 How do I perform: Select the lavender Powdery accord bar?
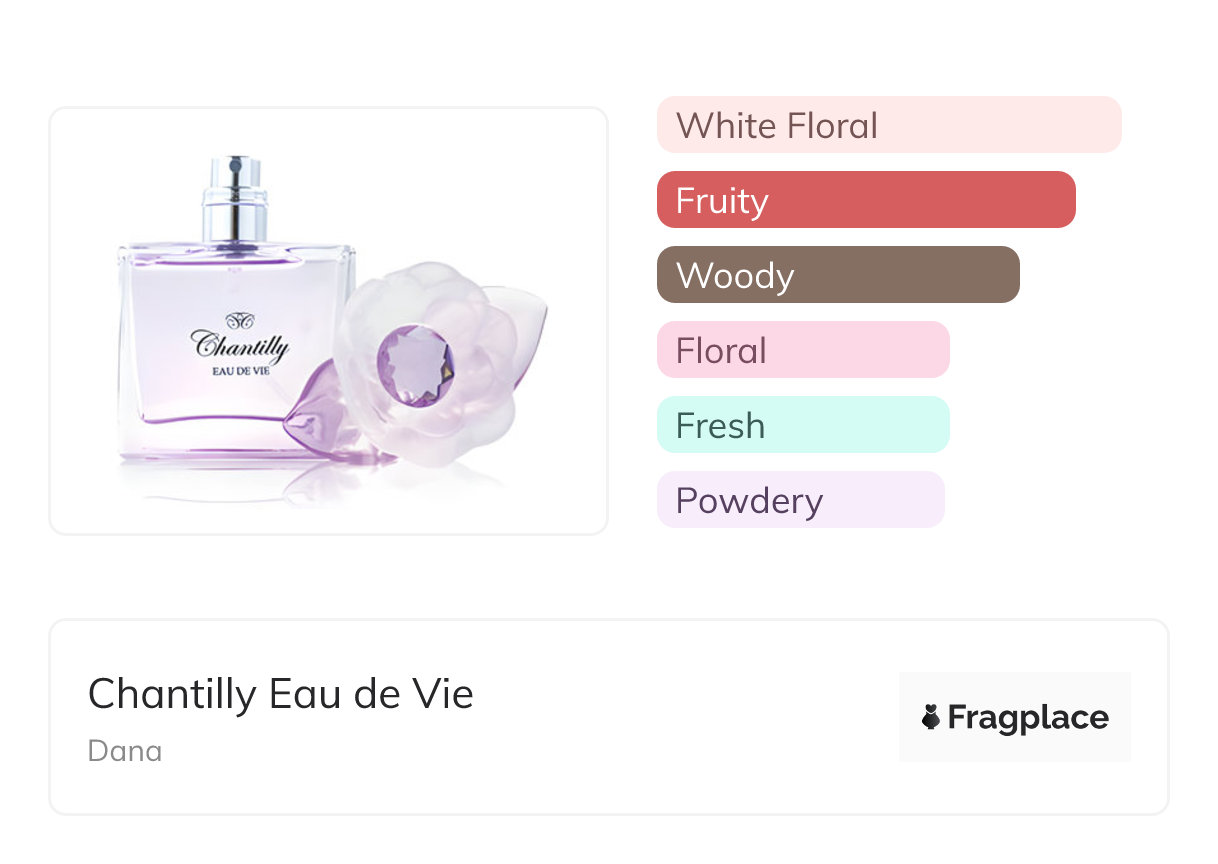800,500
